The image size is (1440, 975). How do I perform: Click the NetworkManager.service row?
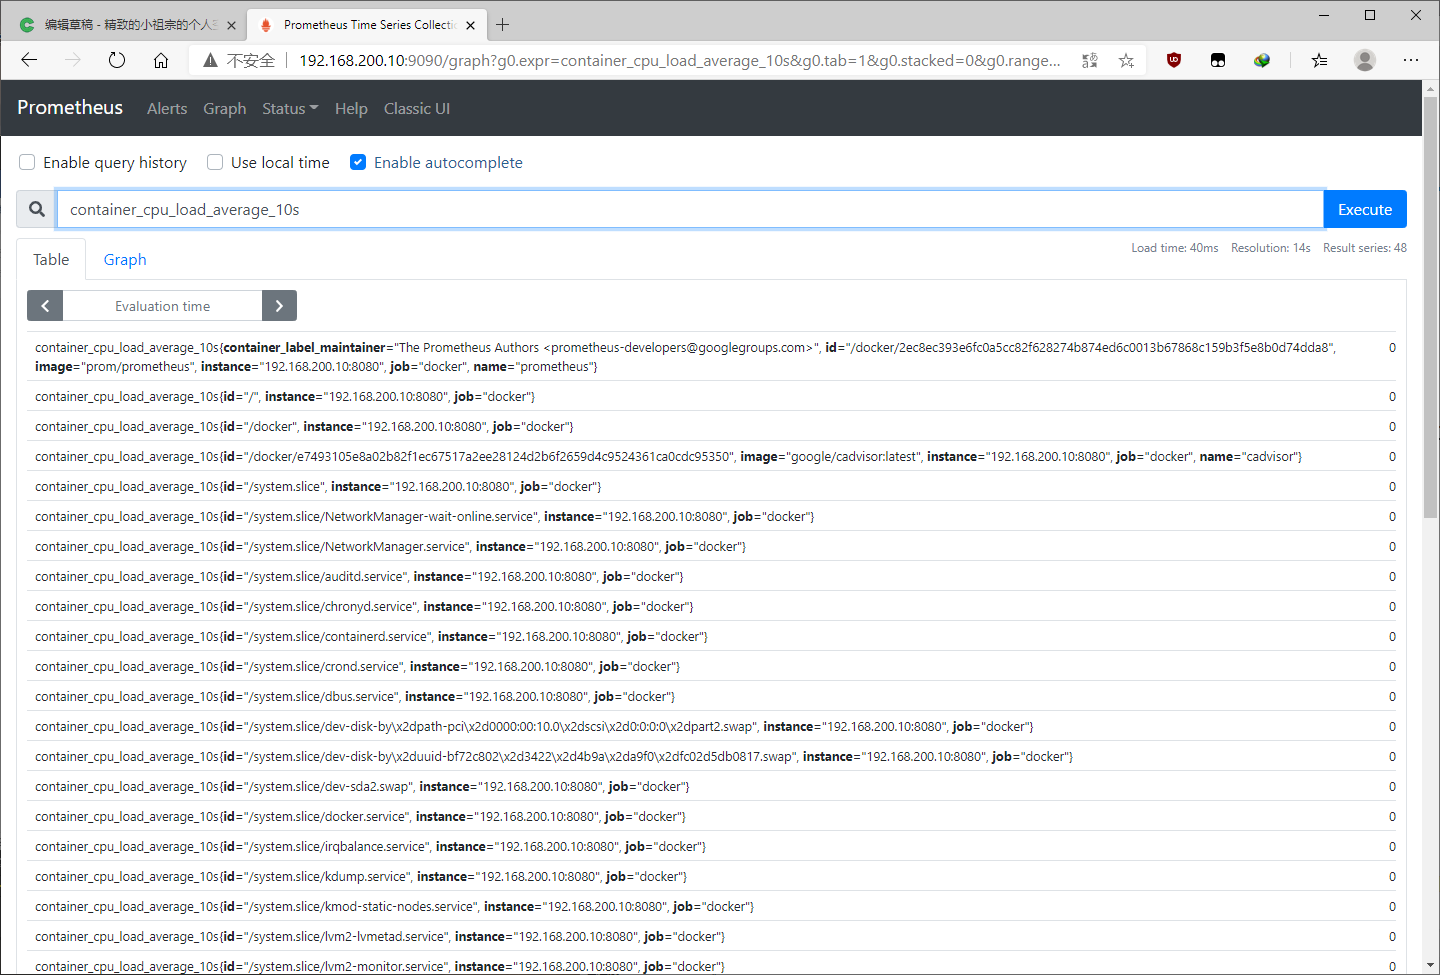[x=711, y=546]
